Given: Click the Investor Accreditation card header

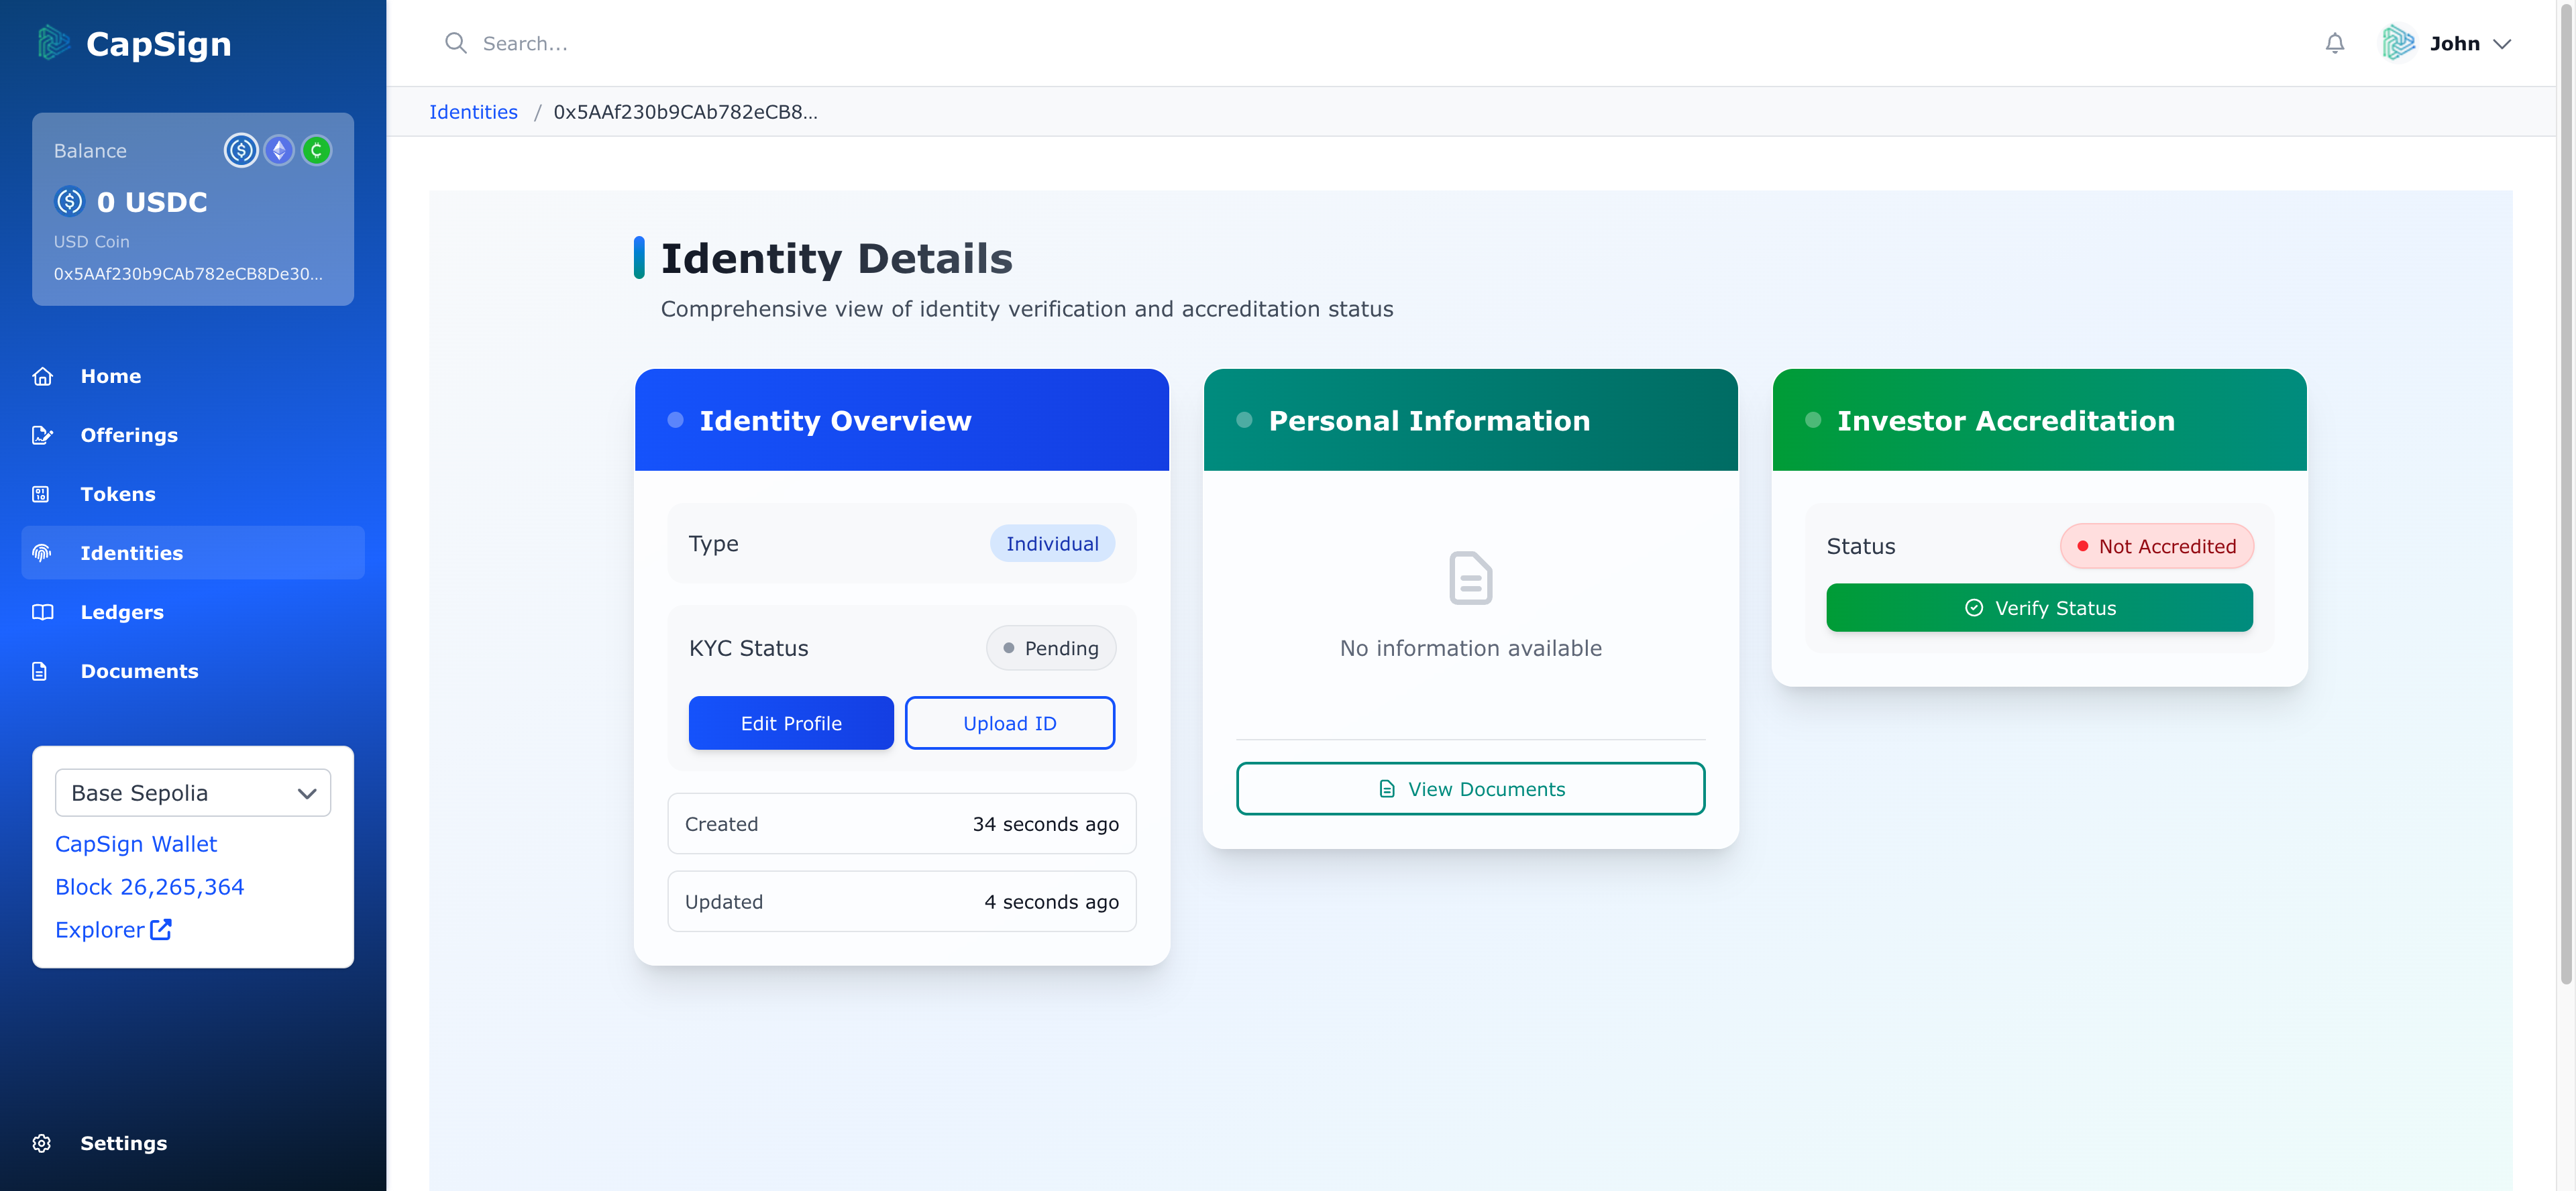Looking at the screenshot, I should click(x=2039, y=420).
